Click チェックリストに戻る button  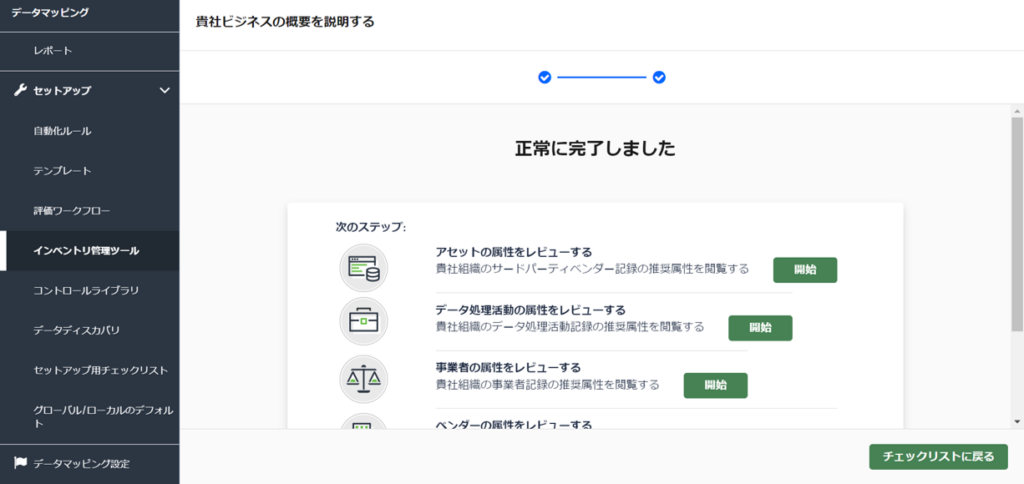938,457
